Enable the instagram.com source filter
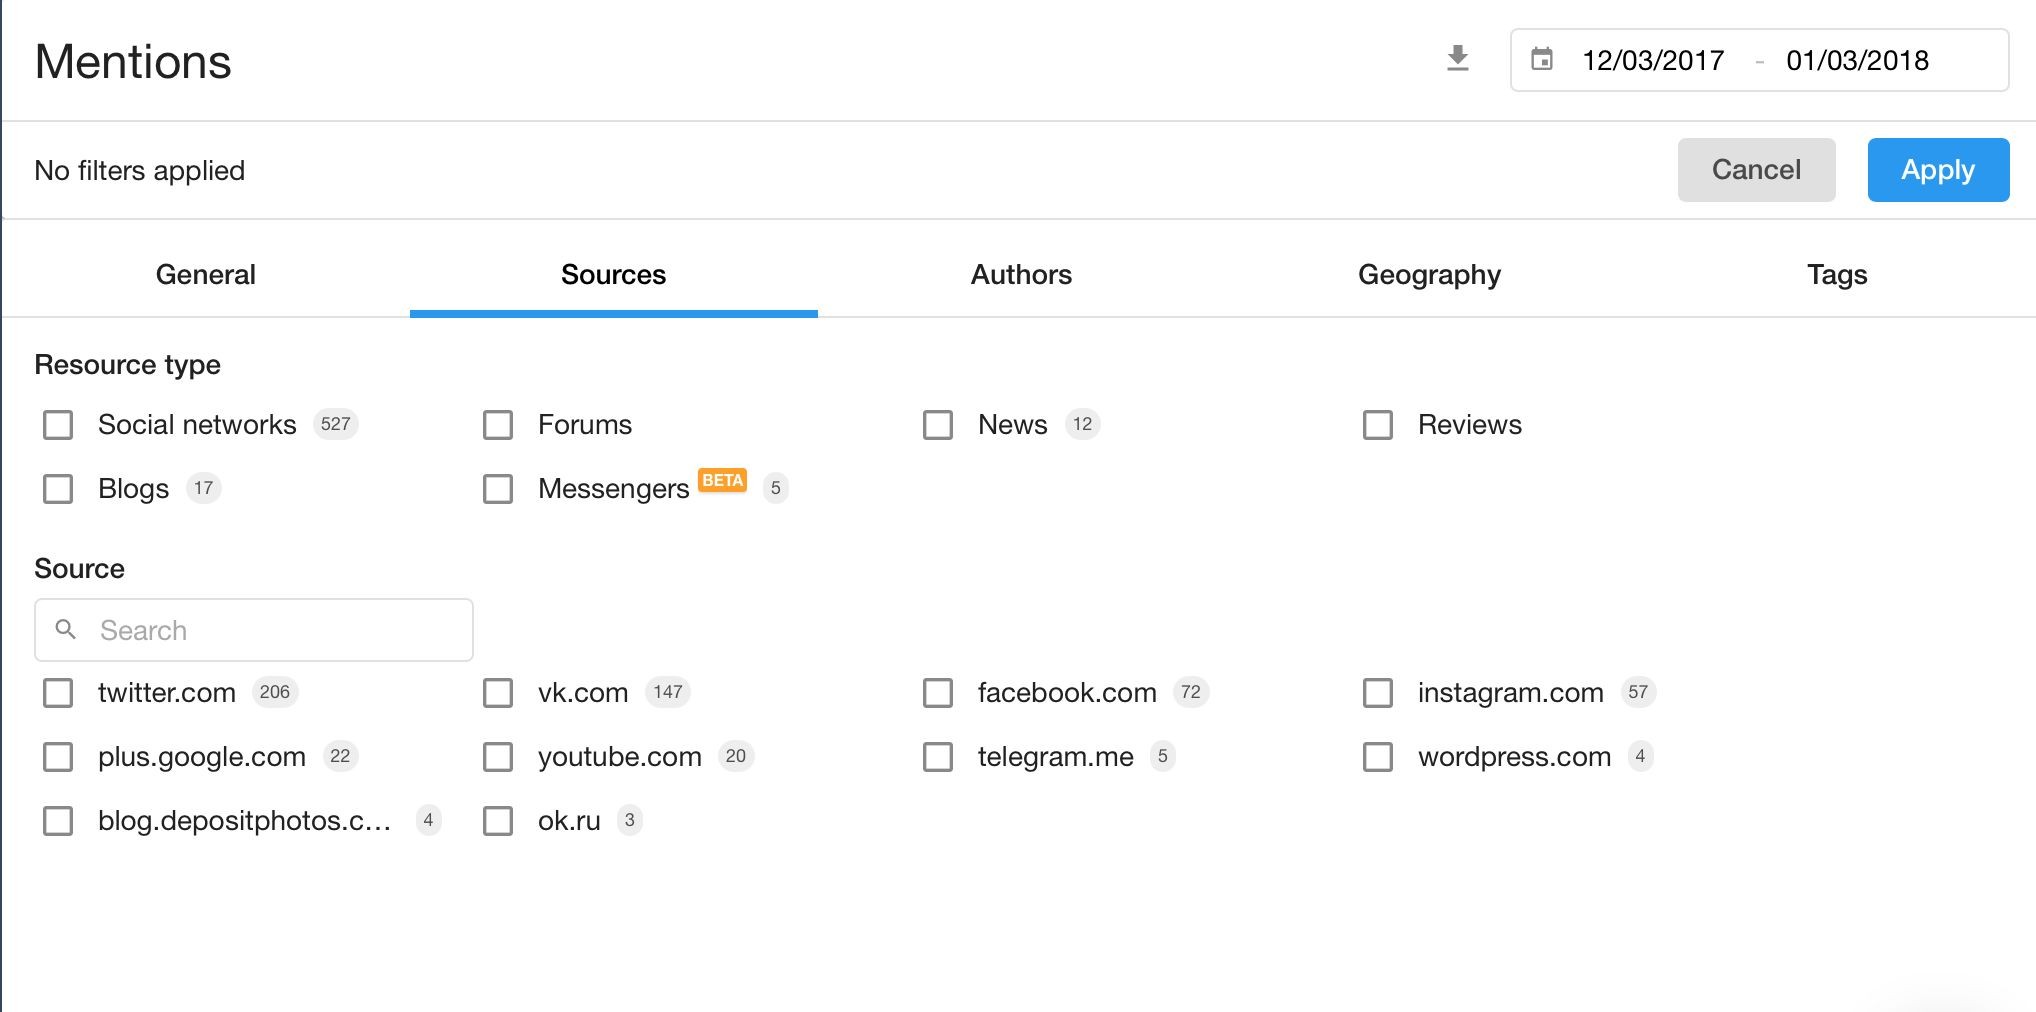Viewport: 2036px width, 1012px height. pos(1378,693)
